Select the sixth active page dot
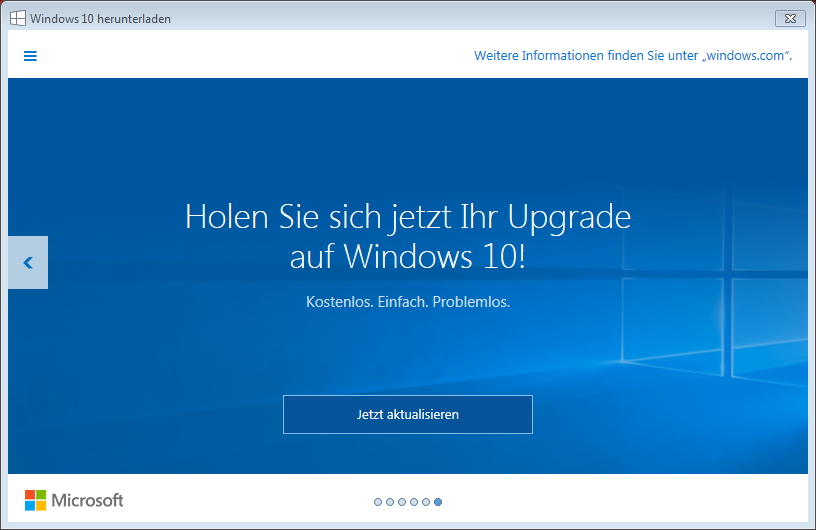Screen dimensions: 816x530 [438, 502]
